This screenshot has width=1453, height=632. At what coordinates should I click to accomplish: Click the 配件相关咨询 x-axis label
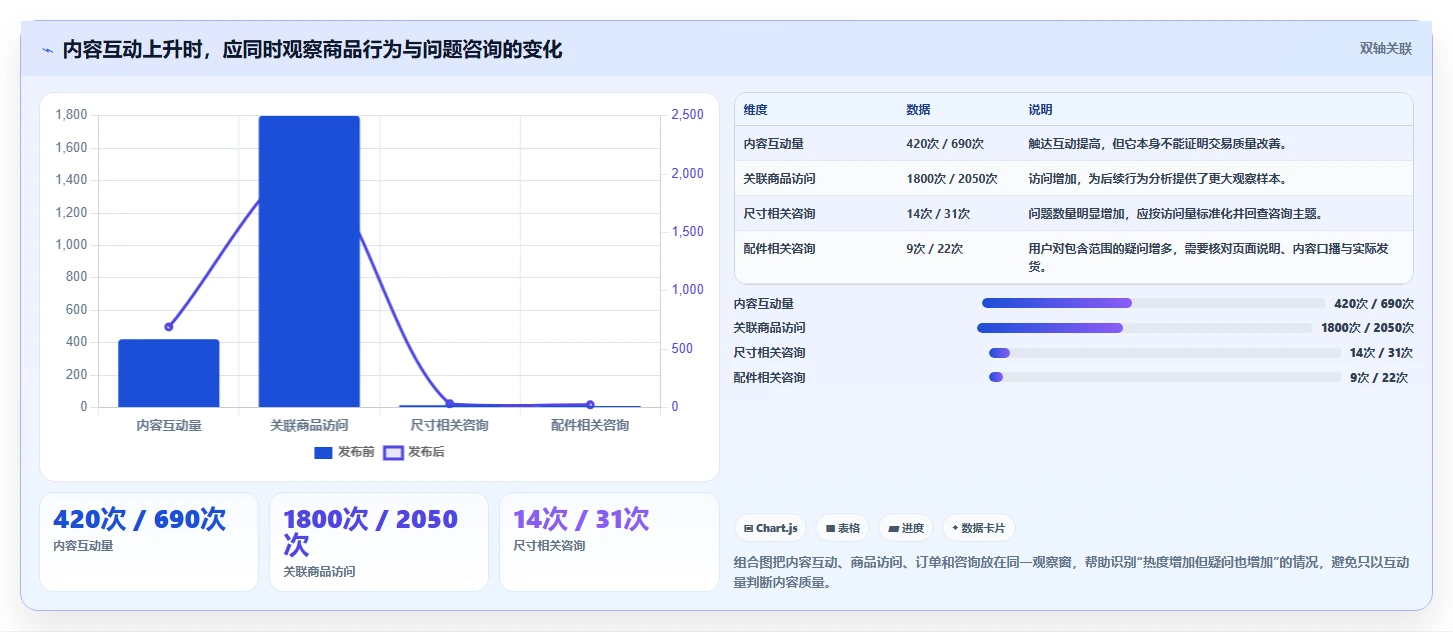click(x=590, y=425)
